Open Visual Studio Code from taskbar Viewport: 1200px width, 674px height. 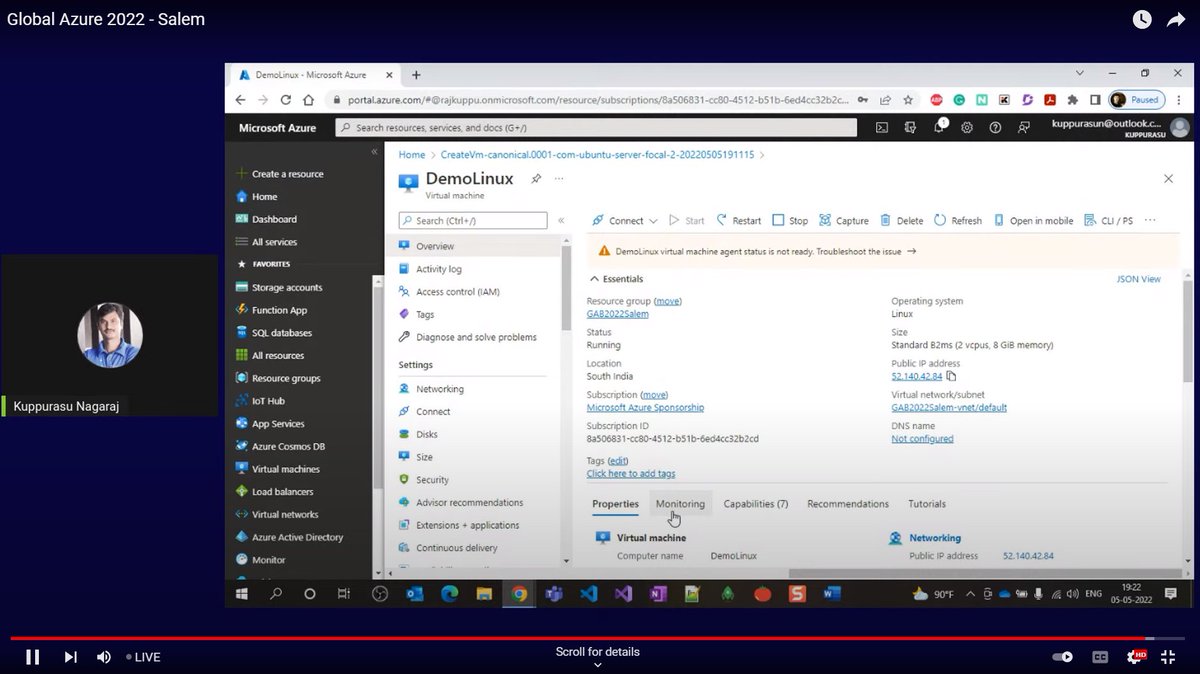(x=588, y=593)
